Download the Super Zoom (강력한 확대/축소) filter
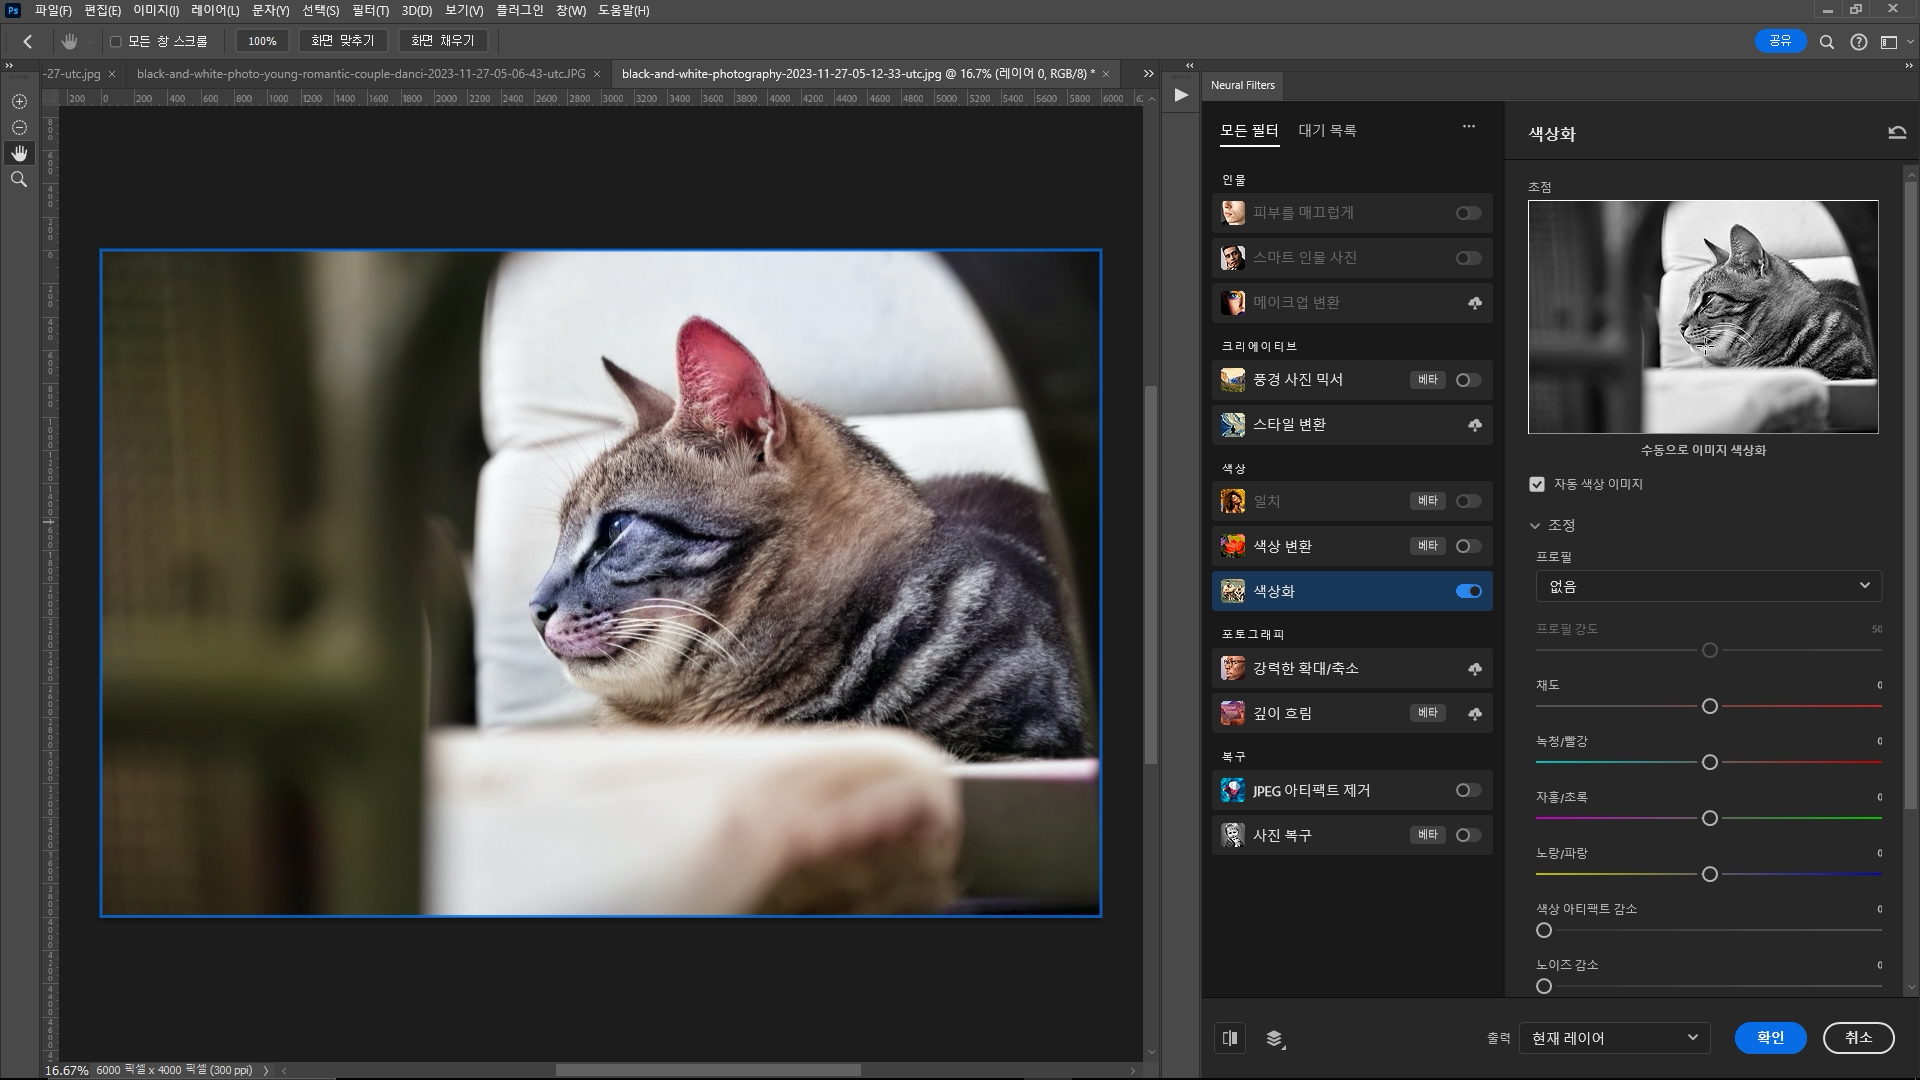The width and height of the screenshot is (1920, 1080). (x=1474, y=669)
